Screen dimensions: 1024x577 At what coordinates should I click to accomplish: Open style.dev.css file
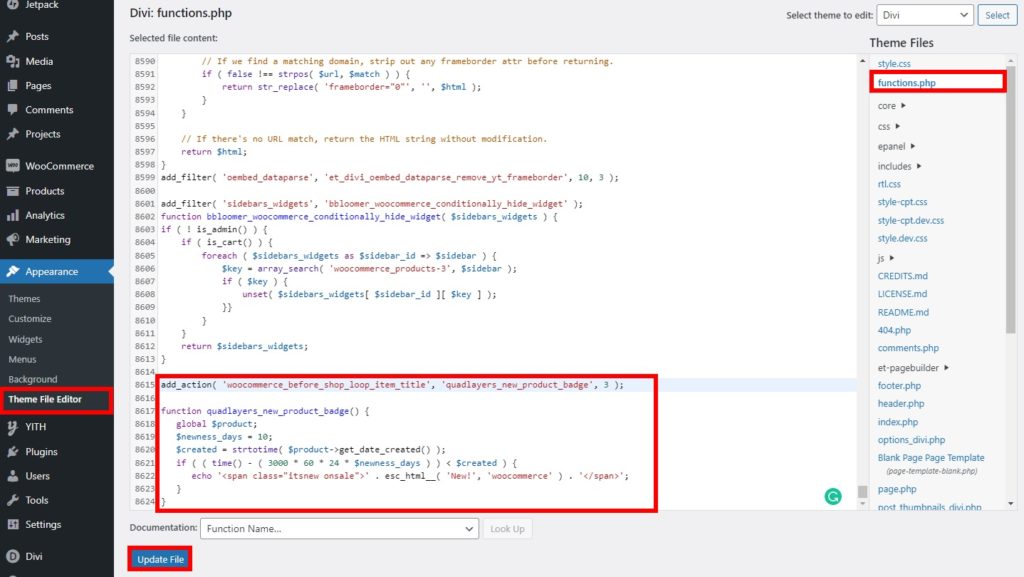[x=902, y=238]
